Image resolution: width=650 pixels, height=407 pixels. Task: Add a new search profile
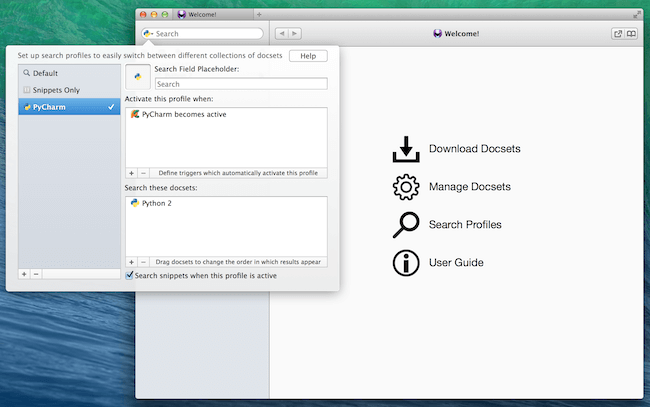[24, 274]
